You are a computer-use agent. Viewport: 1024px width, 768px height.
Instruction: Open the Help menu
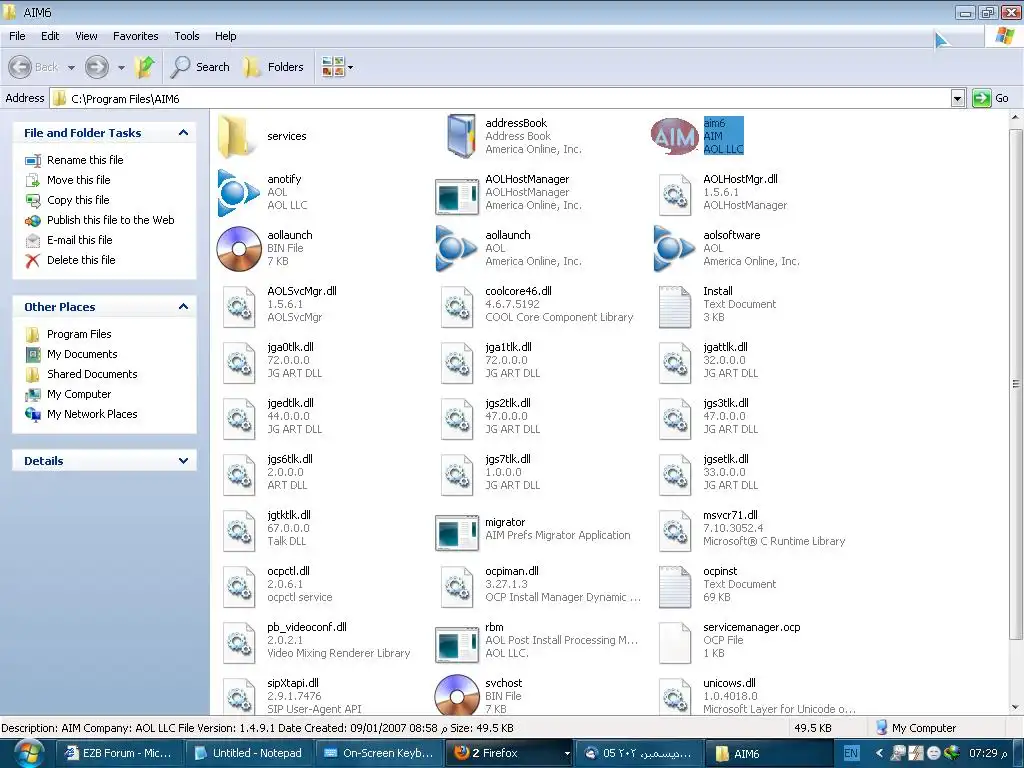[225, 36]
